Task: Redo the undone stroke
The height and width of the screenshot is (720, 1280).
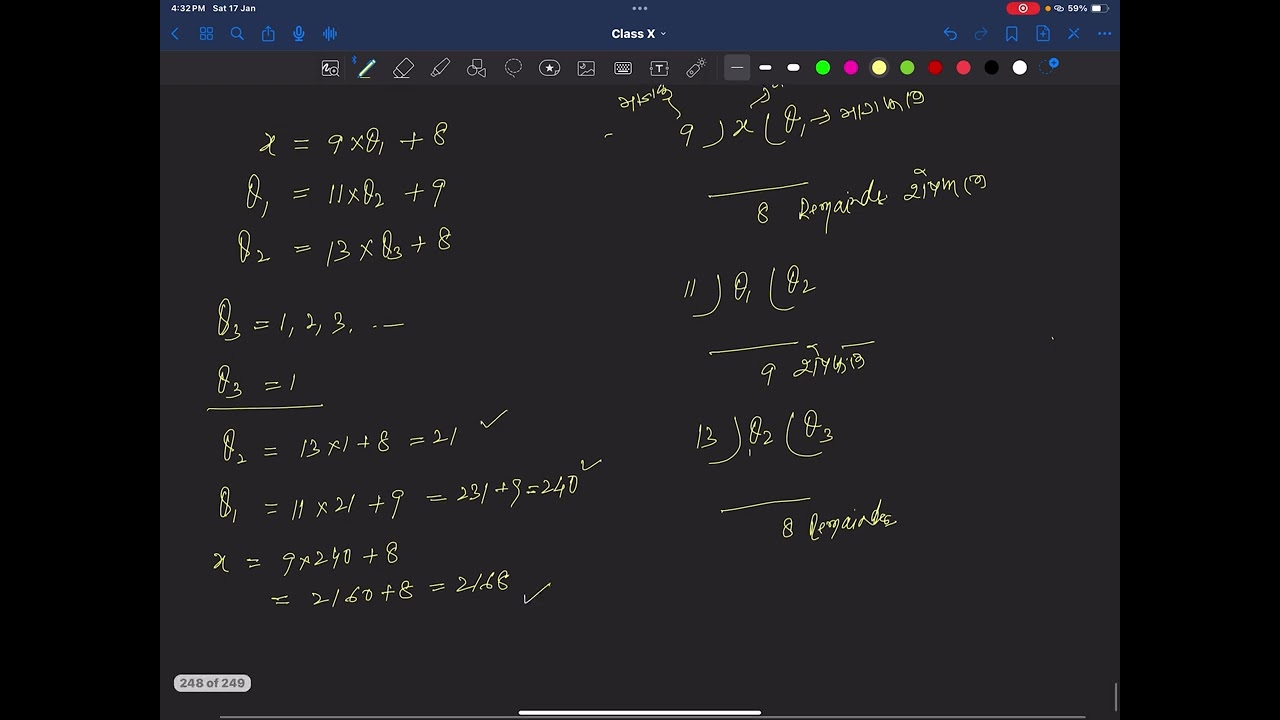Action: pos(981,34)
